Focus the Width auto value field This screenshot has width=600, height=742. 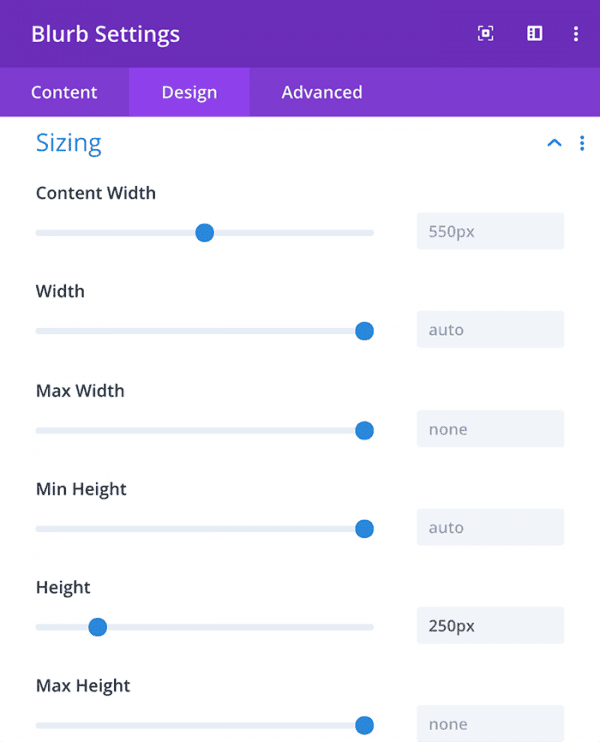[490, 329]
